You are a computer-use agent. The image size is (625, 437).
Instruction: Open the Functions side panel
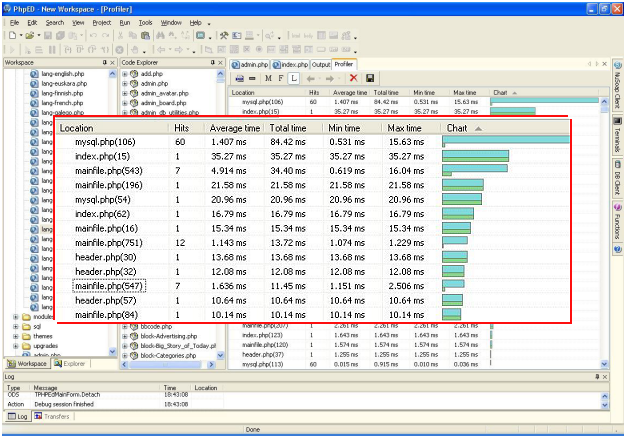point(617,221)
